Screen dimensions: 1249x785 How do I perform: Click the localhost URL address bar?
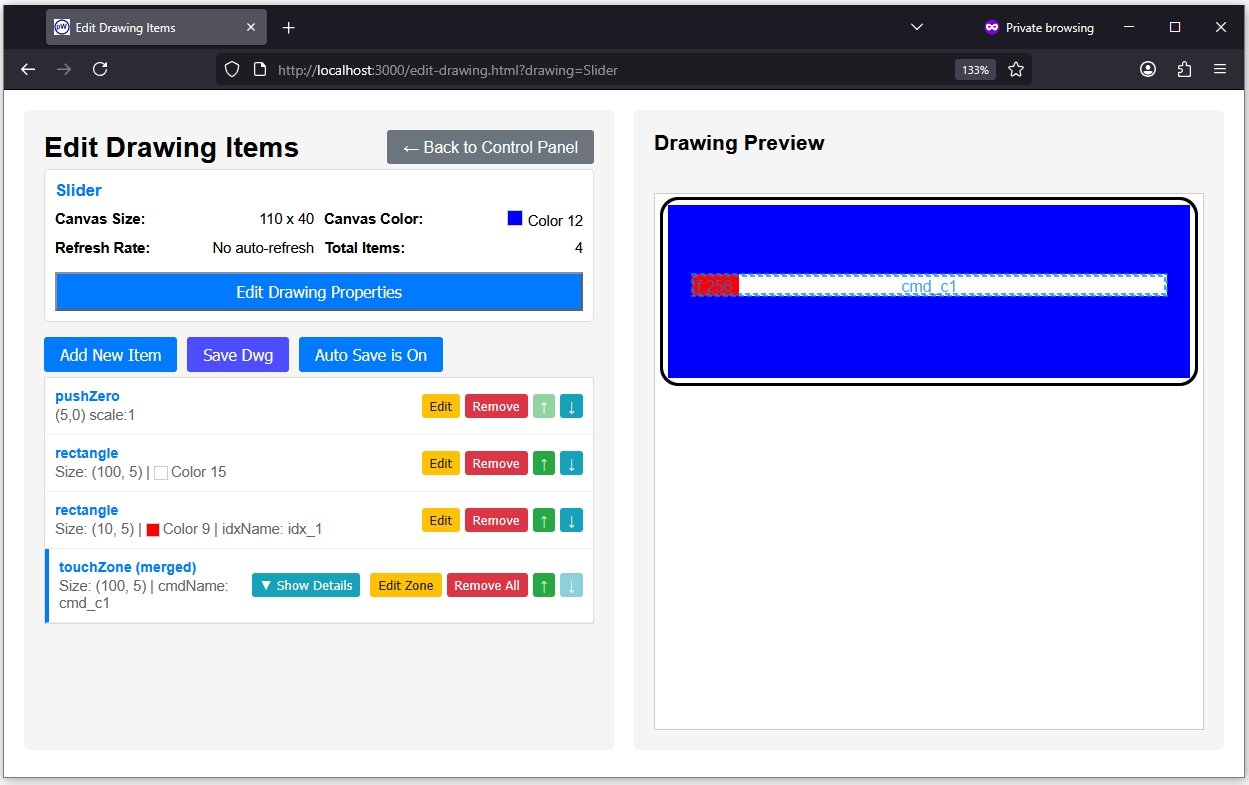(600, 70)
